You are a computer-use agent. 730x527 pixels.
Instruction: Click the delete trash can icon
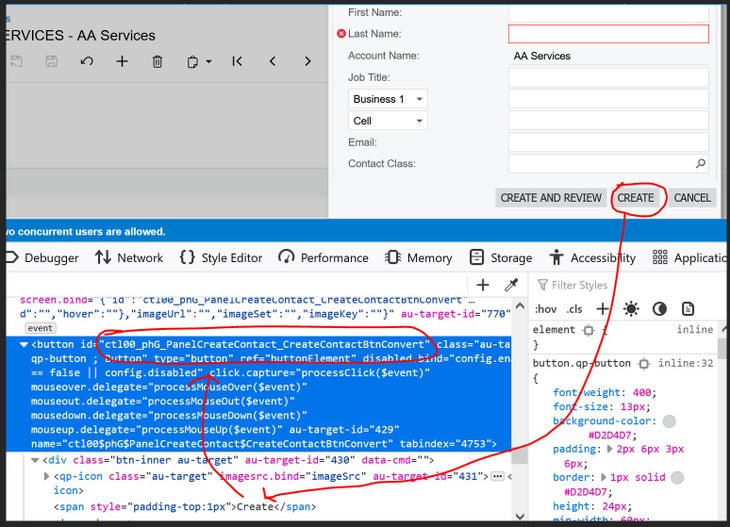click(x=157, y=61)
